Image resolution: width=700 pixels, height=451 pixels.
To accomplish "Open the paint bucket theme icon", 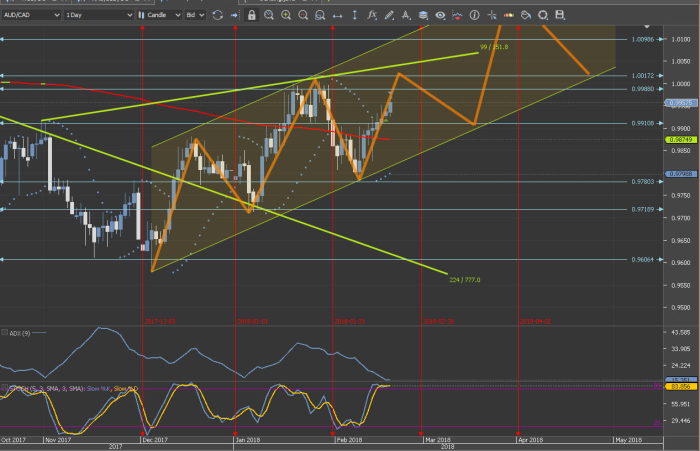I will [x=526, y=15].
